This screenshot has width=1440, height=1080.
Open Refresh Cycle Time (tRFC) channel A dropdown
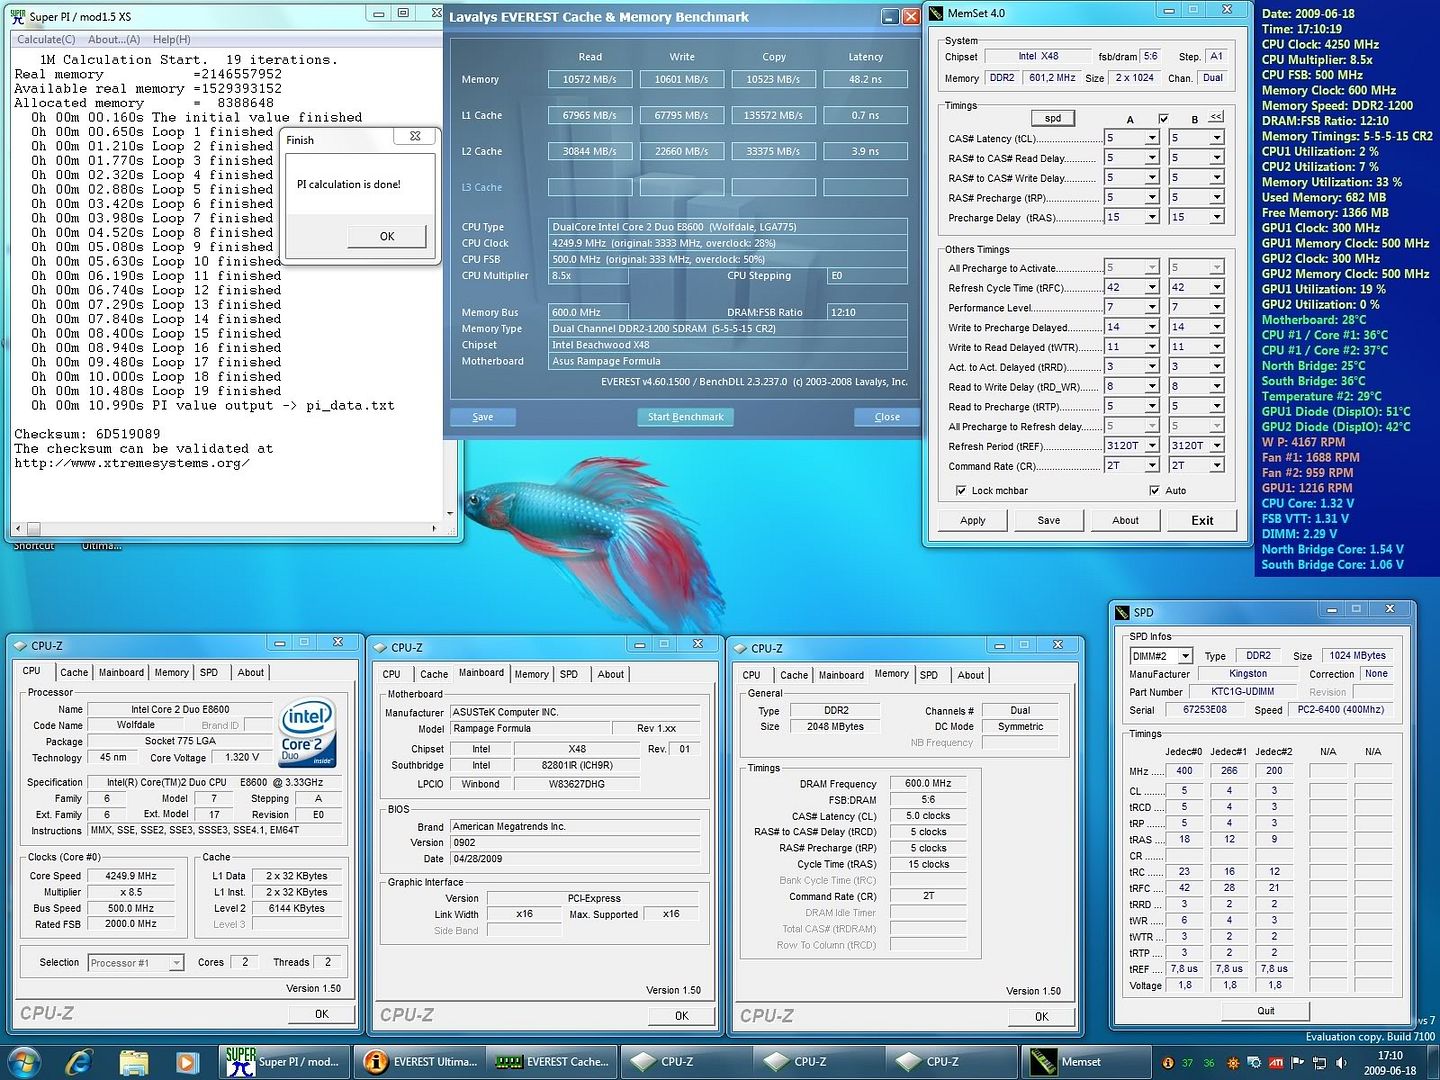[1152, 287]
